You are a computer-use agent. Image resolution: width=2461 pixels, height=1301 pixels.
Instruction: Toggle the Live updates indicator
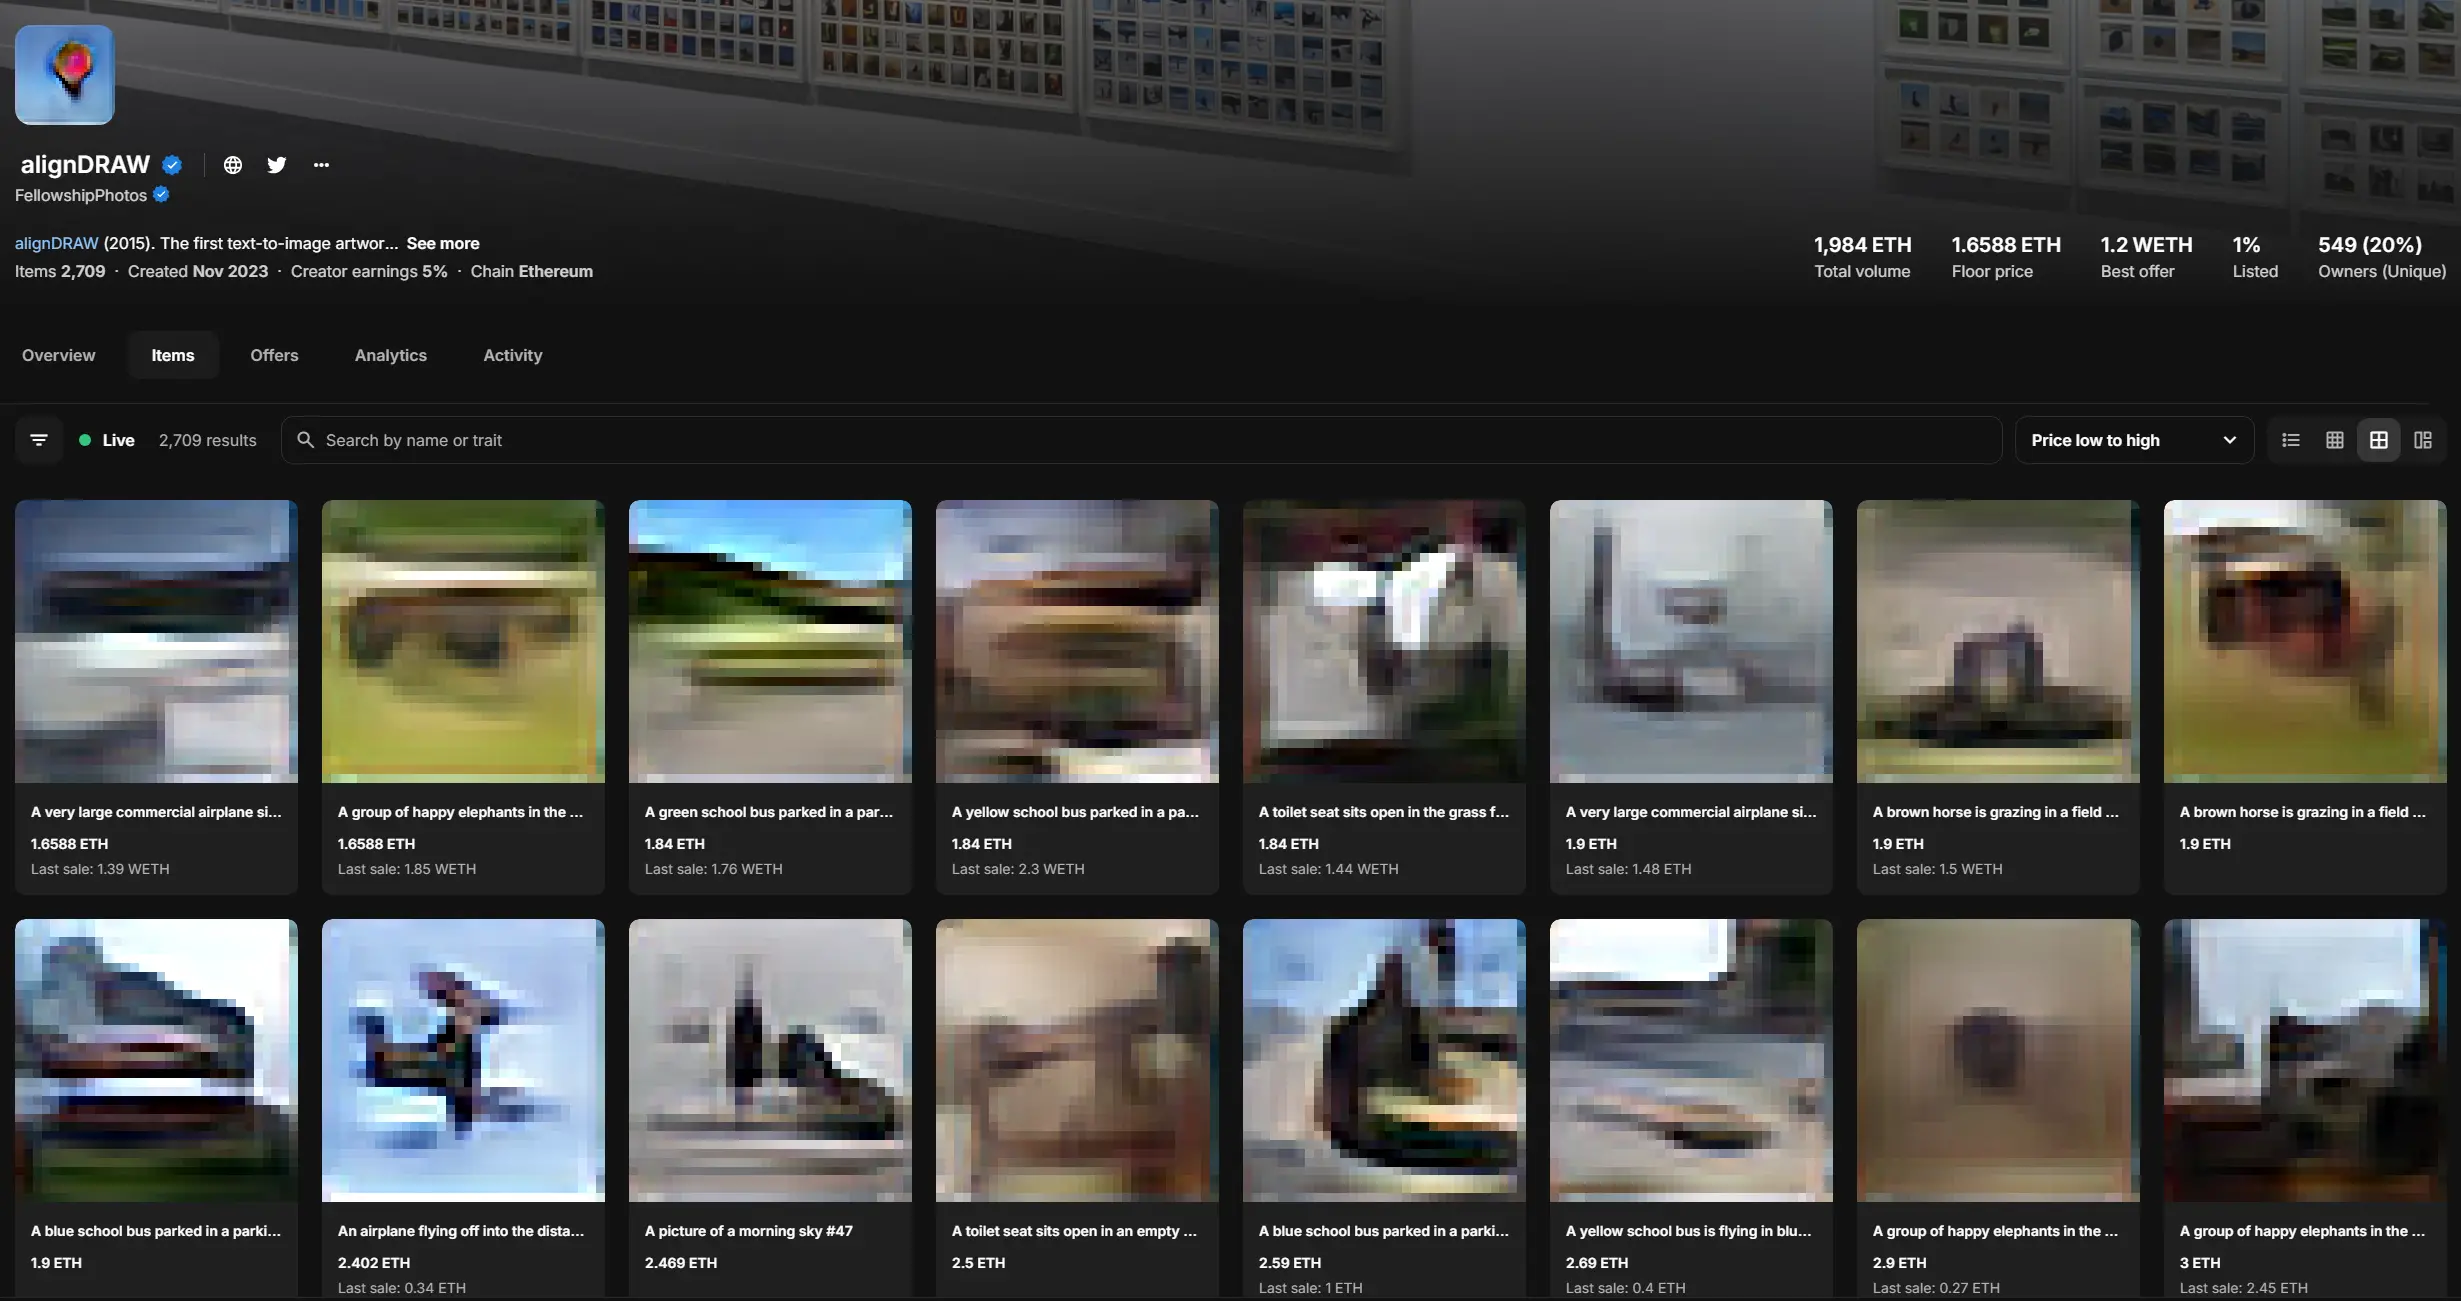coord(106,440)
